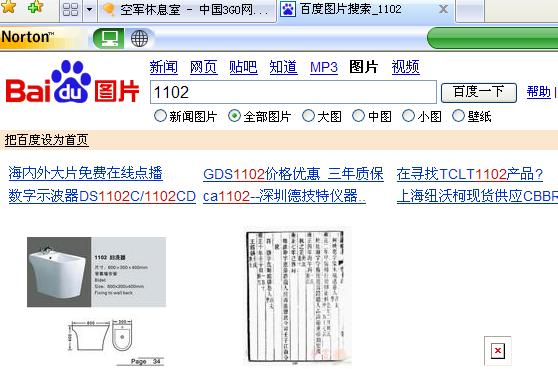Click the green Norton status bar
Viewport: 558px width, 369px height.
[493, 38]
